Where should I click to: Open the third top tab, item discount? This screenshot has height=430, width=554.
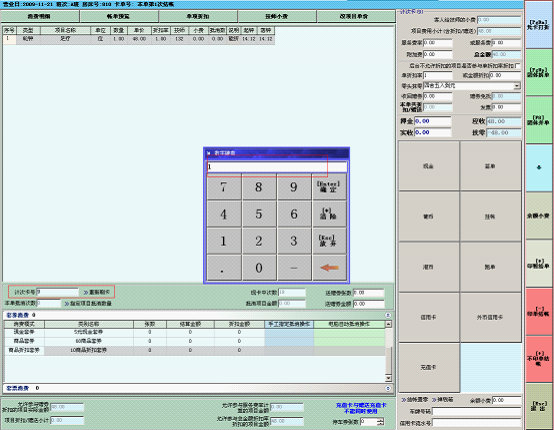tap(198, 16)
